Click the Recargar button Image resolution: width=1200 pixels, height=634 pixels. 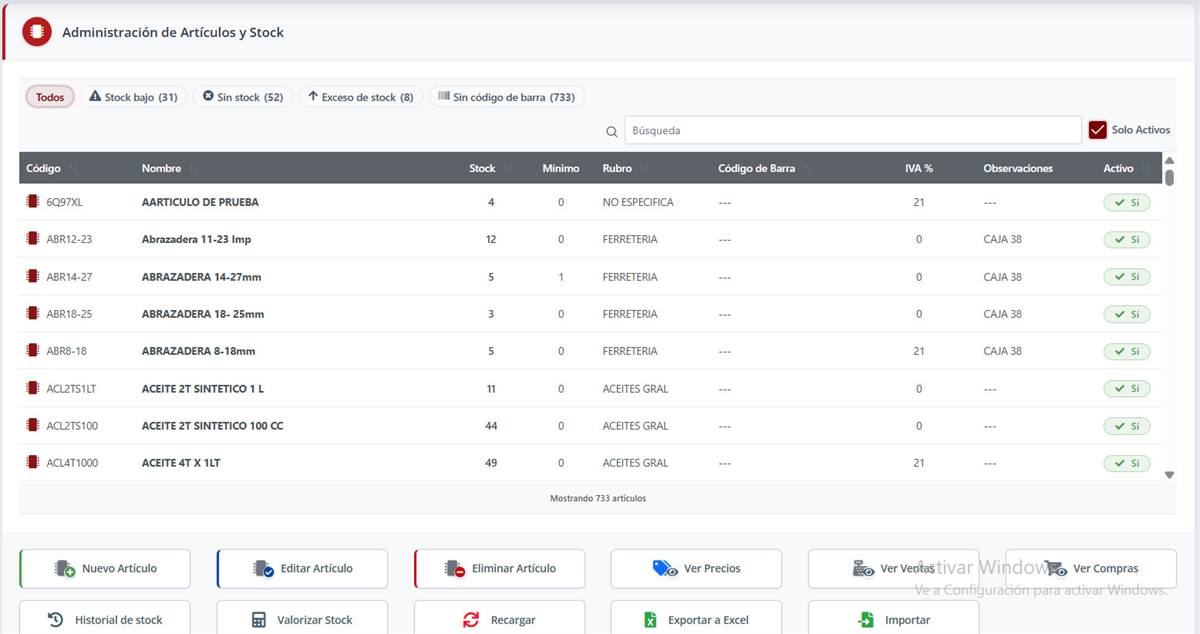499,618
